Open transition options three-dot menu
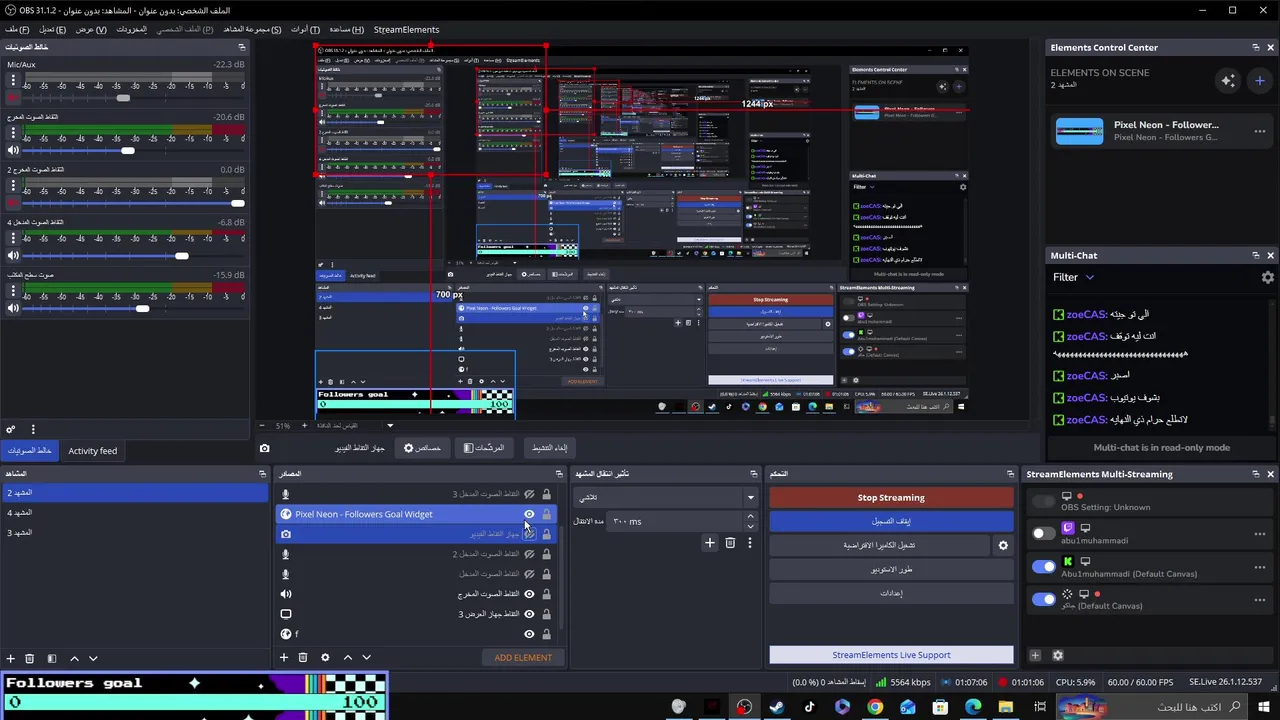Viewport: 1280px width, 720px height. 750,543
